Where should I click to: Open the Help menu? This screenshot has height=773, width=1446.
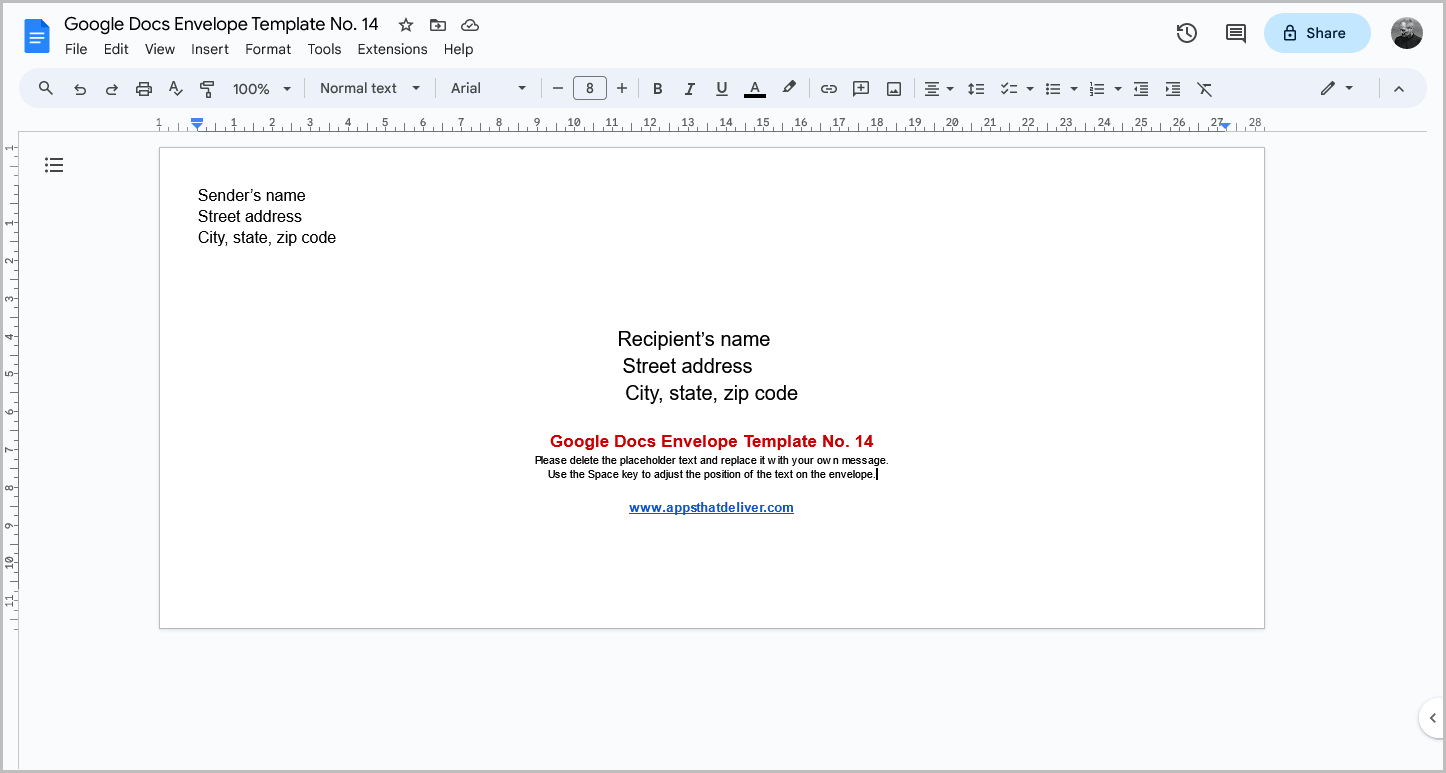[458, 49]
